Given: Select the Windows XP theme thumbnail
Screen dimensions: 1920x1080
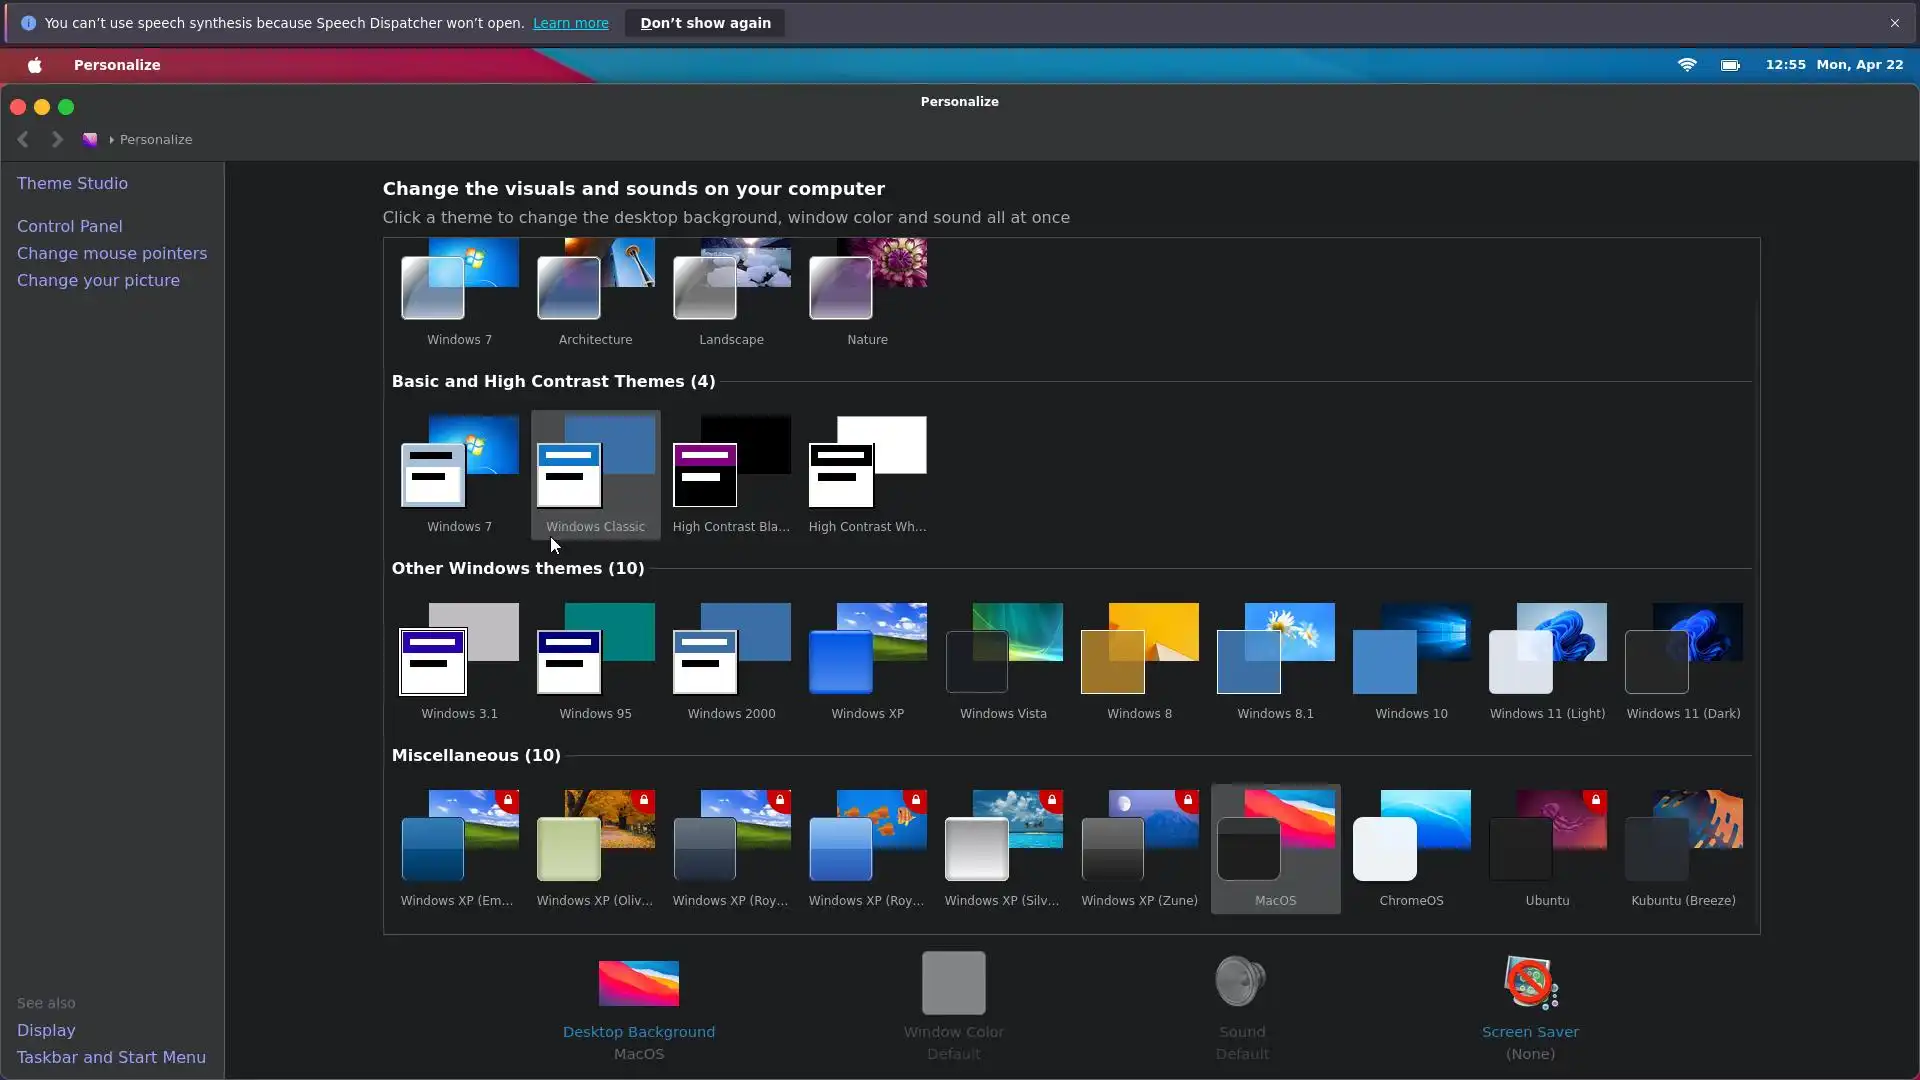Looking at the screenshot, I should pos(867,650).
